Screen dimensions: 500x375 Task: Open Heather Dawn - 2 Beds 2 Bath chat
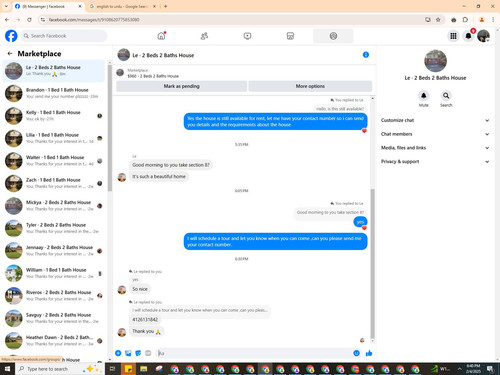(54, 341)
